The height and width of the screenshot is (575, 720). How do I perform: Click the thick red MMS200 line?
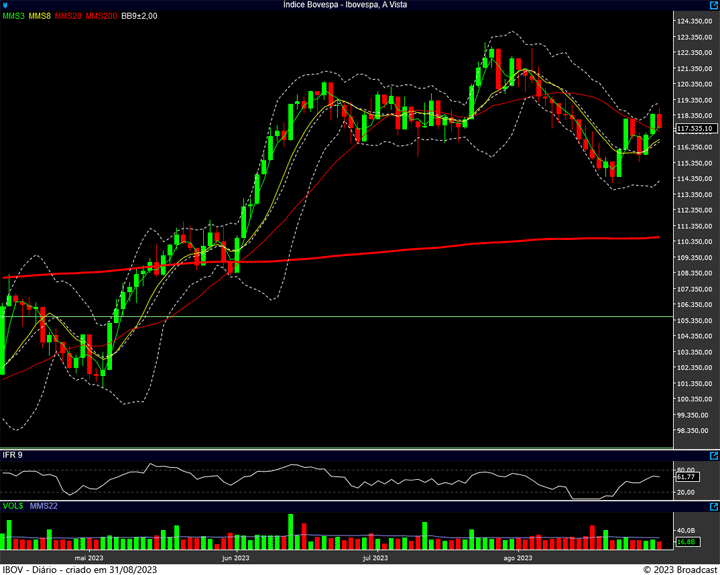[x=400, y=248]
